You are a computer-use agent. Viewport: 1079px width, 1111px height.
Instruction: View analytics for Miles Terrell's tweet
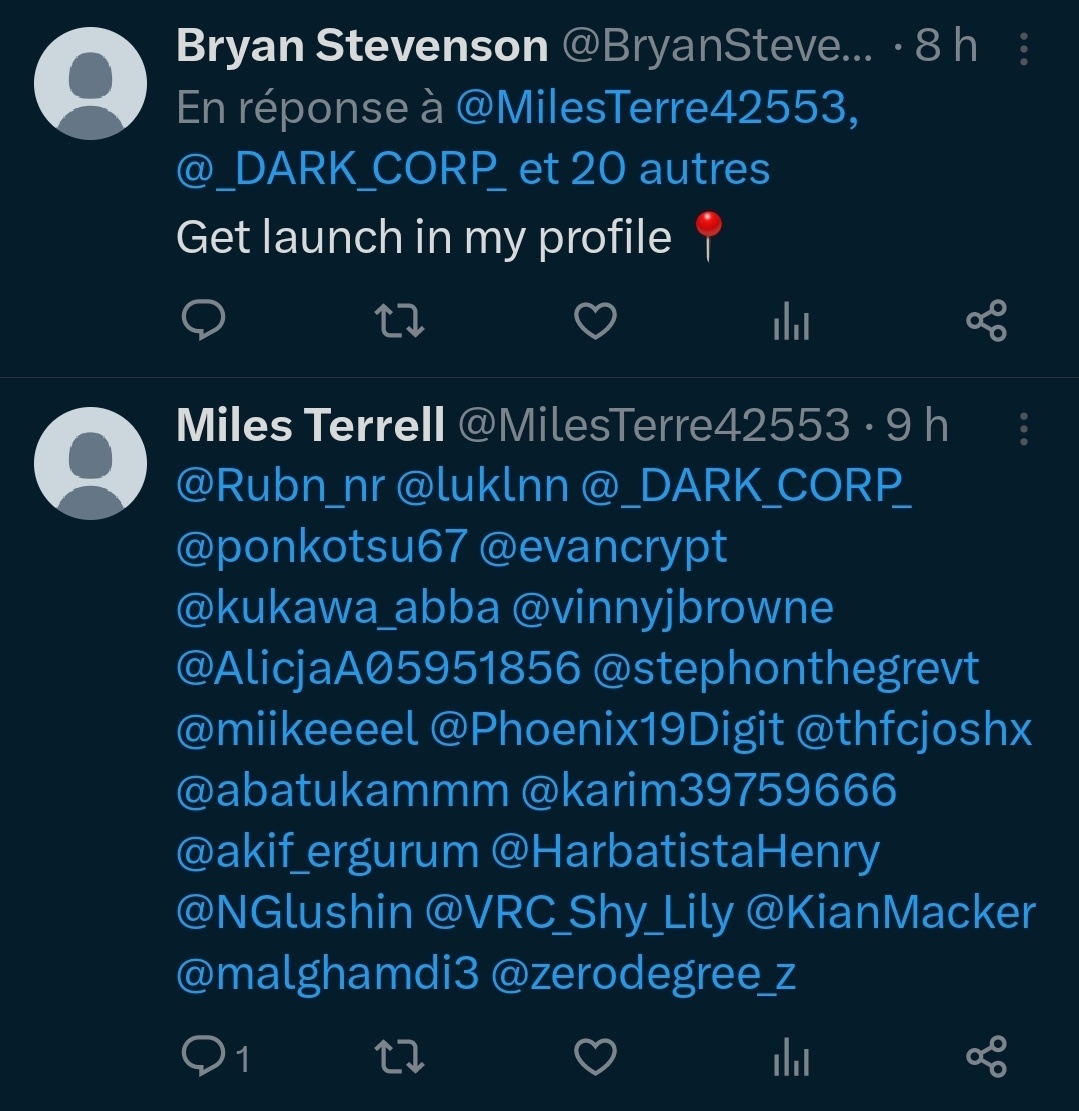pos(791,1058)
